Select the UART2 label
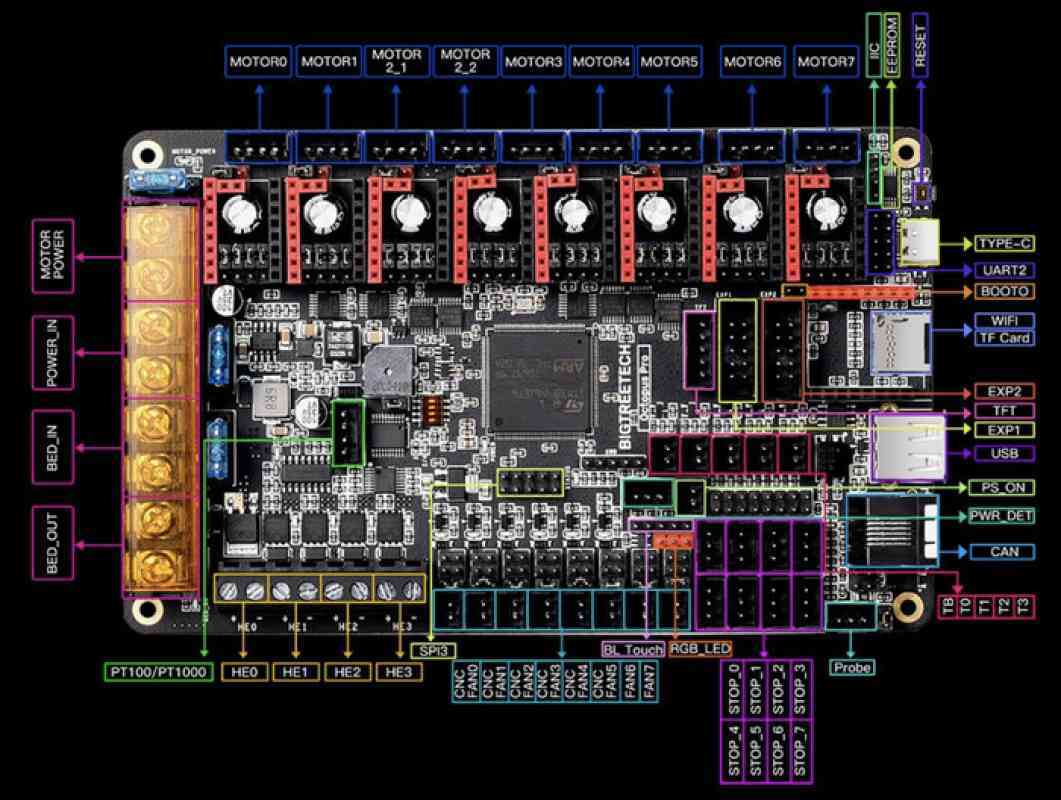Image resolution: width=1061 pixels, height=800 pixels. [x=1005, y=270]
